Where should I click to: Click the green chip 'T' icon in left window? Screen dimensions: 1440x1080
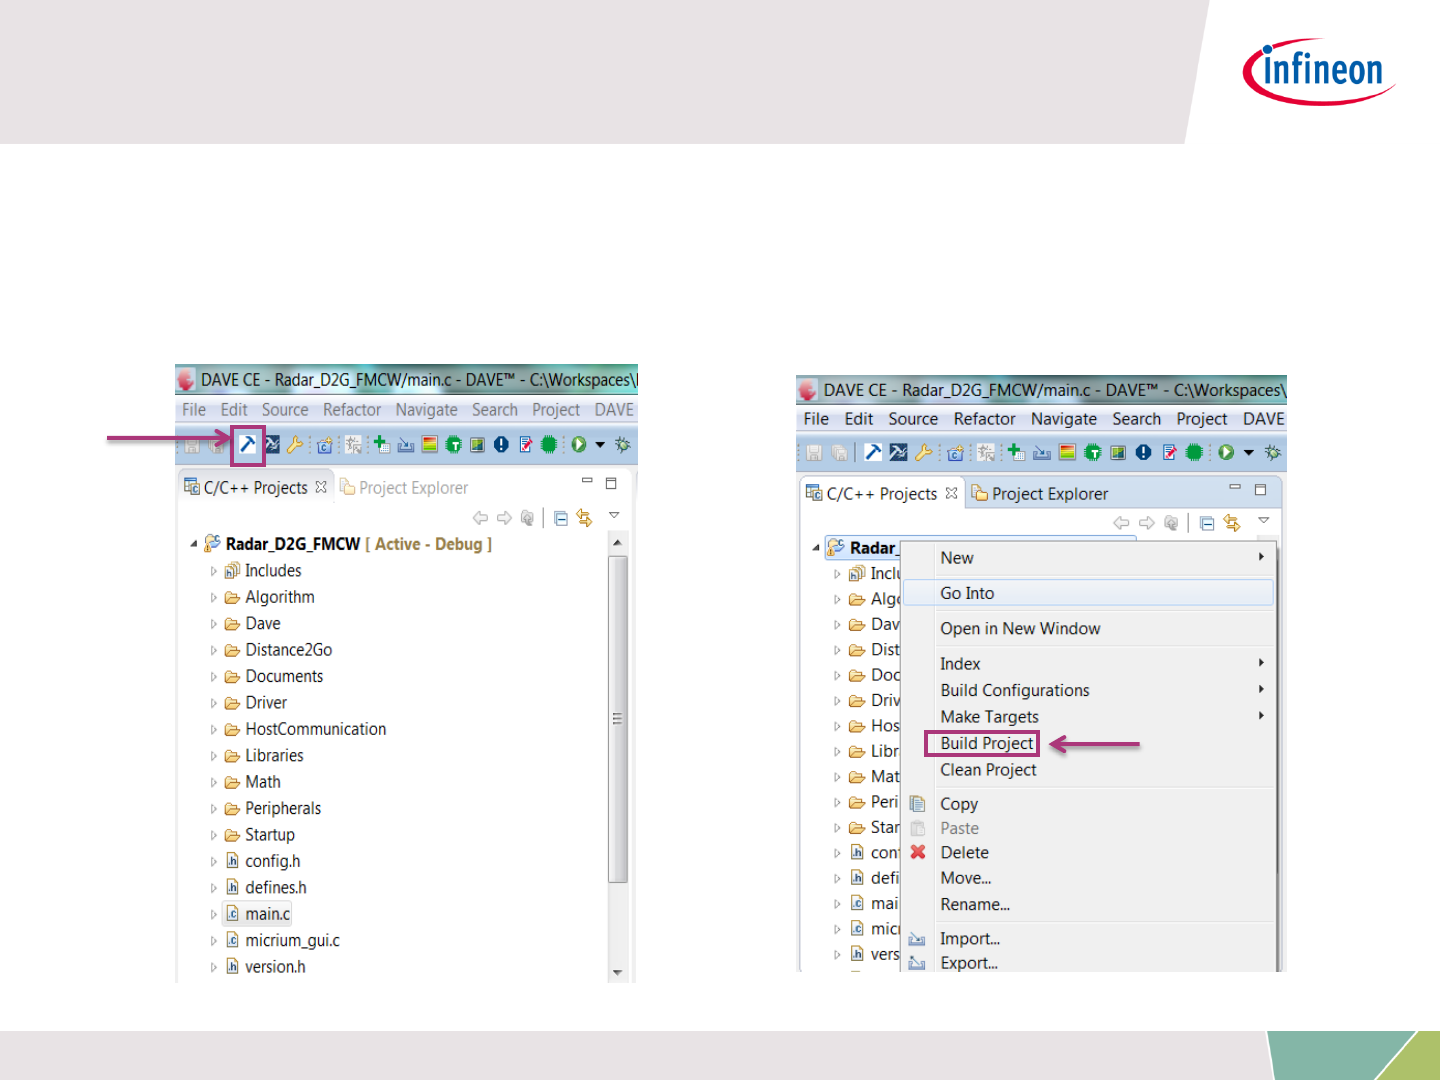point(454,445)
